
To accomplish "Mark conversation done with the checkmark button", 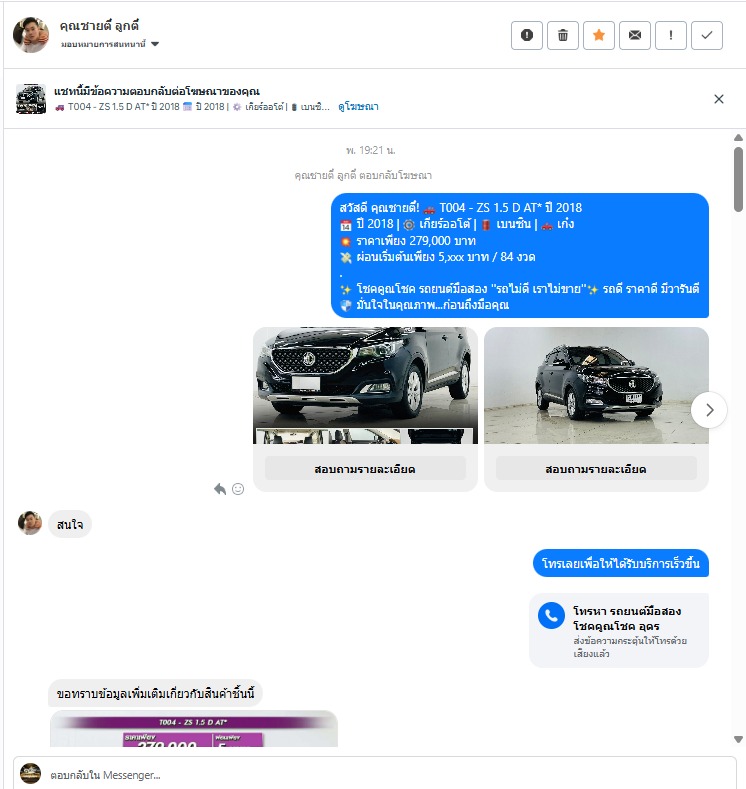I will 707,35.
